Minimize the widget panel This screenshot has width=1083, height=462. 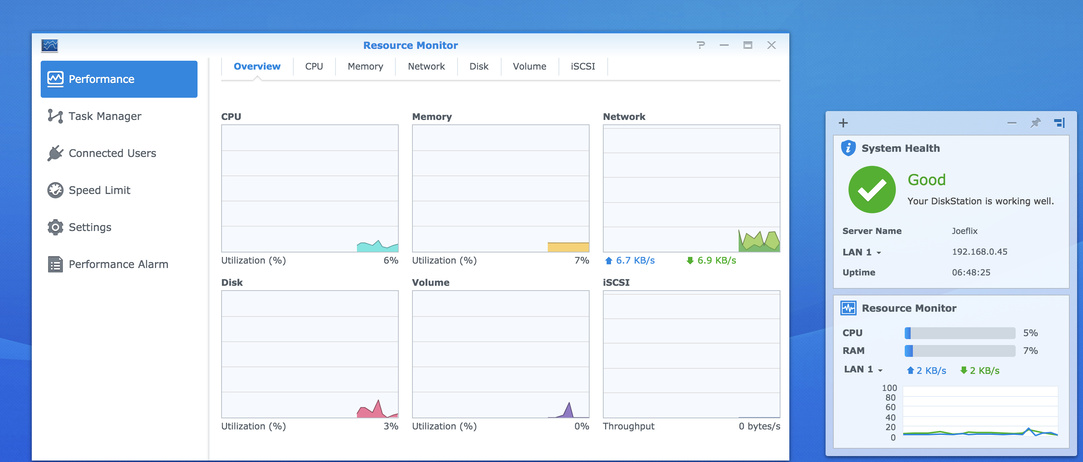click(x=1012, y=123)
